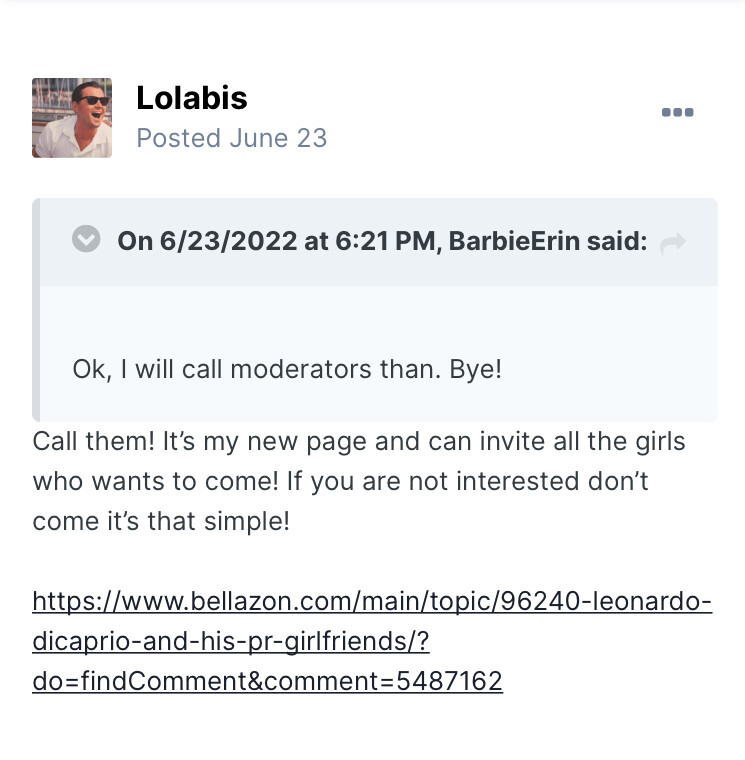Collapse the quoted BarbieErin post
The image size is (745, 760).
[87, 240]
